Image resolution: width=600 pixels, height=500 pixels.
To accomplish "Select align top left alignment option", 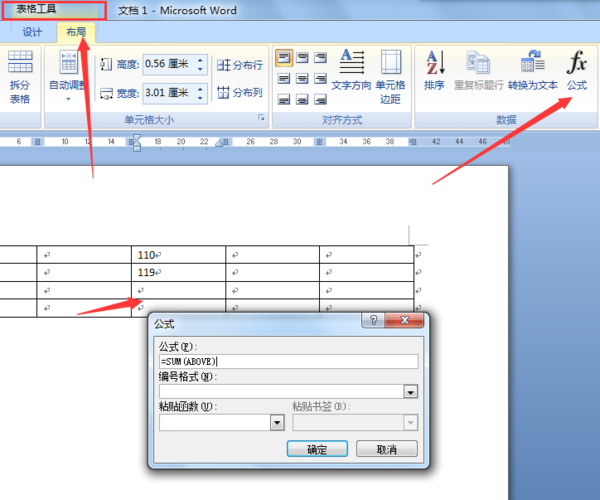I will point(284,58).
